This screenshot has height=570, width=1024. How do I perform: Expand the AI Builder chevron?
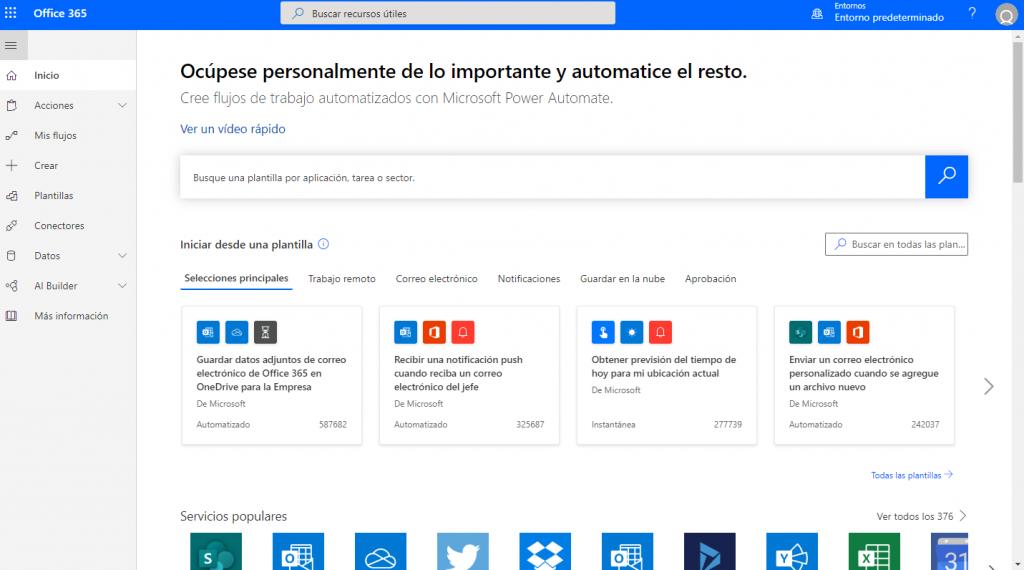pyautogui.click(x=122, y=286)
